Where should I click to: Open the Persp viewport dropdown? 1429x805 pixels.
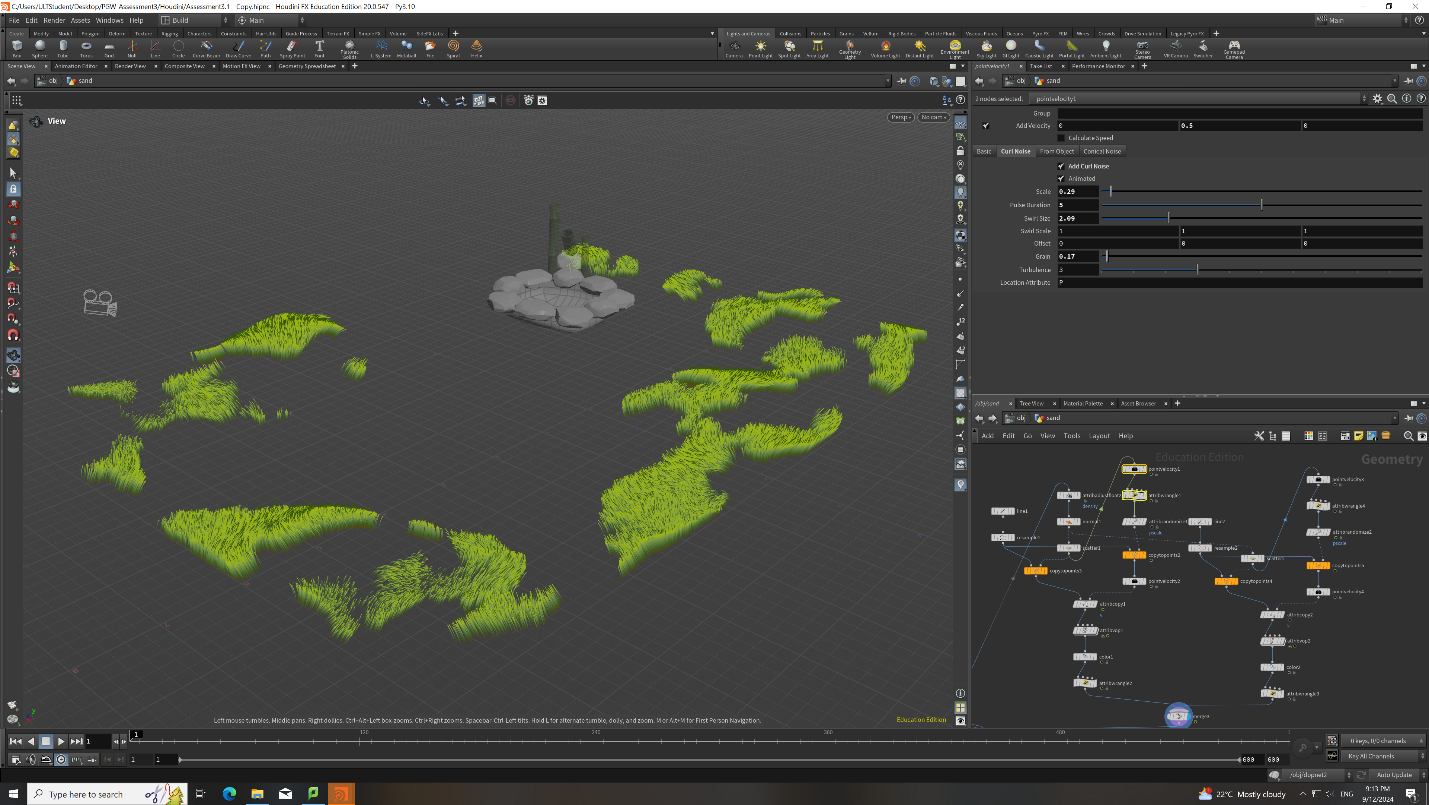pyautogui.click(x=900, y=118)
